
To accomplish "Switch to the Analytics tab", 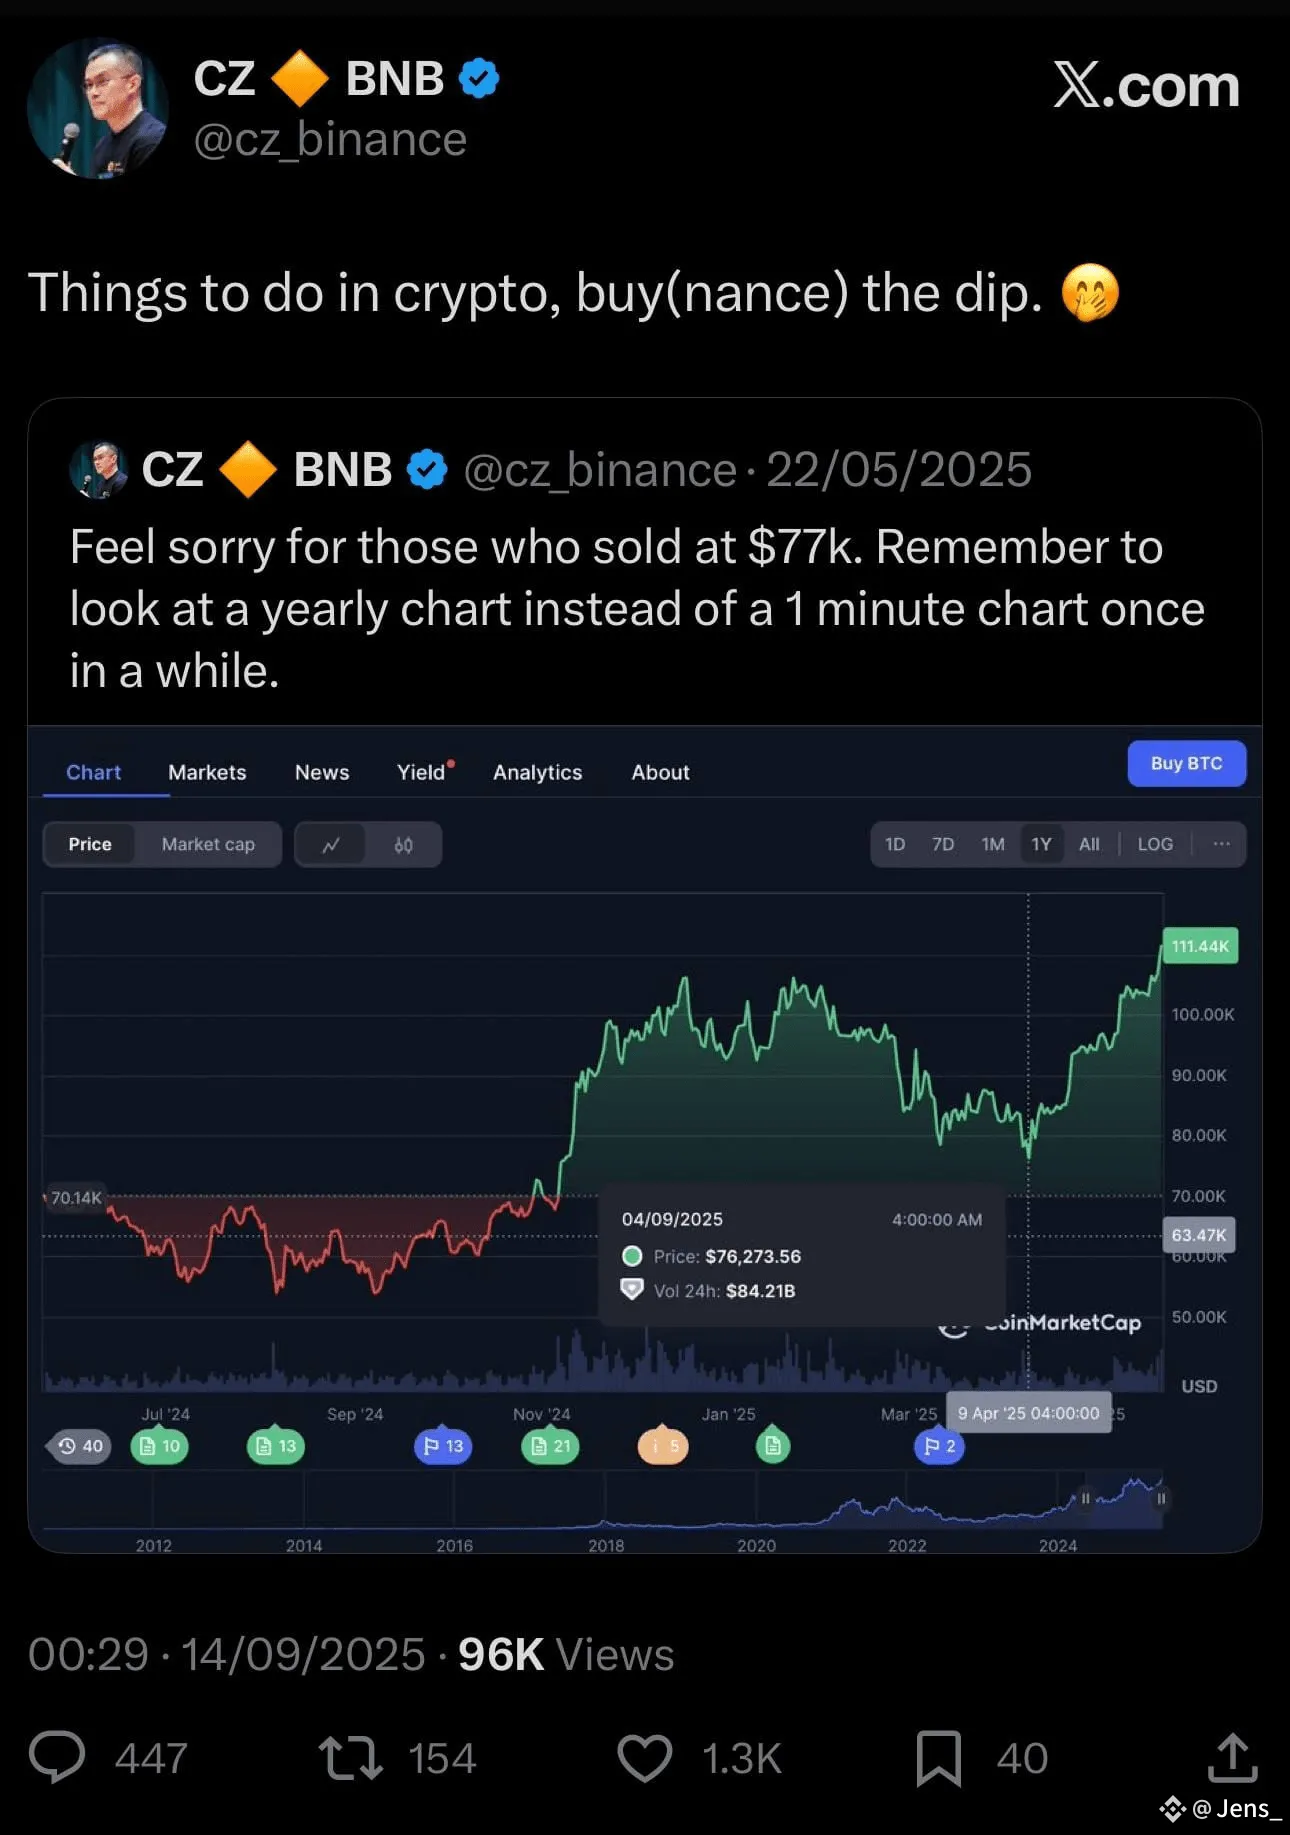I will point(537,772).
